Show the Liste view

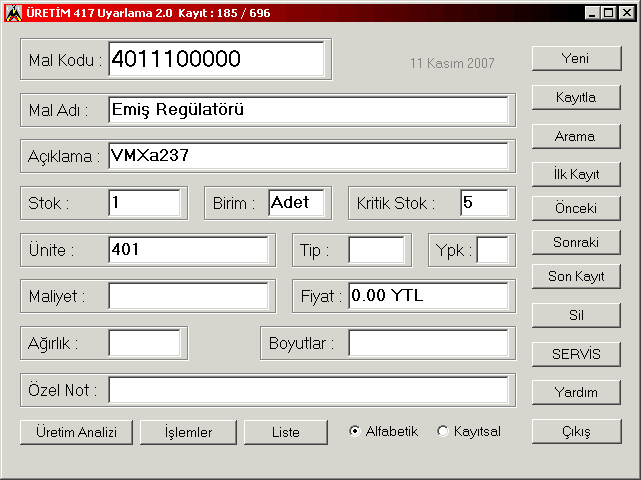point(285,432)
